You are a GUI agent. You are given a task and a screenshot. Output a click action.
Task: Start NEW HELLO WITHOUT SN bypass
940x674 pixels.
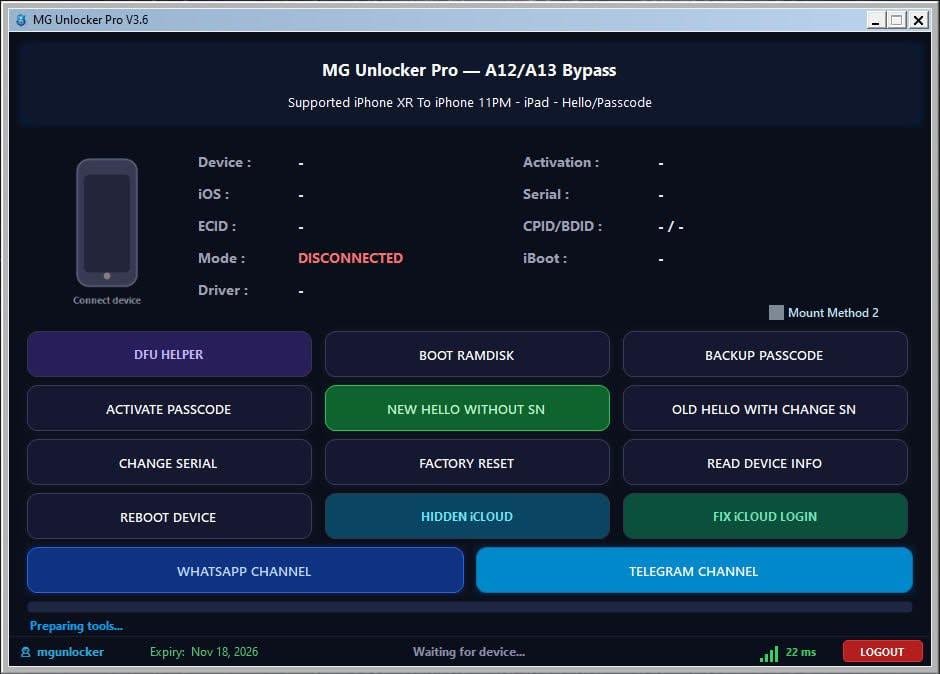467,408
